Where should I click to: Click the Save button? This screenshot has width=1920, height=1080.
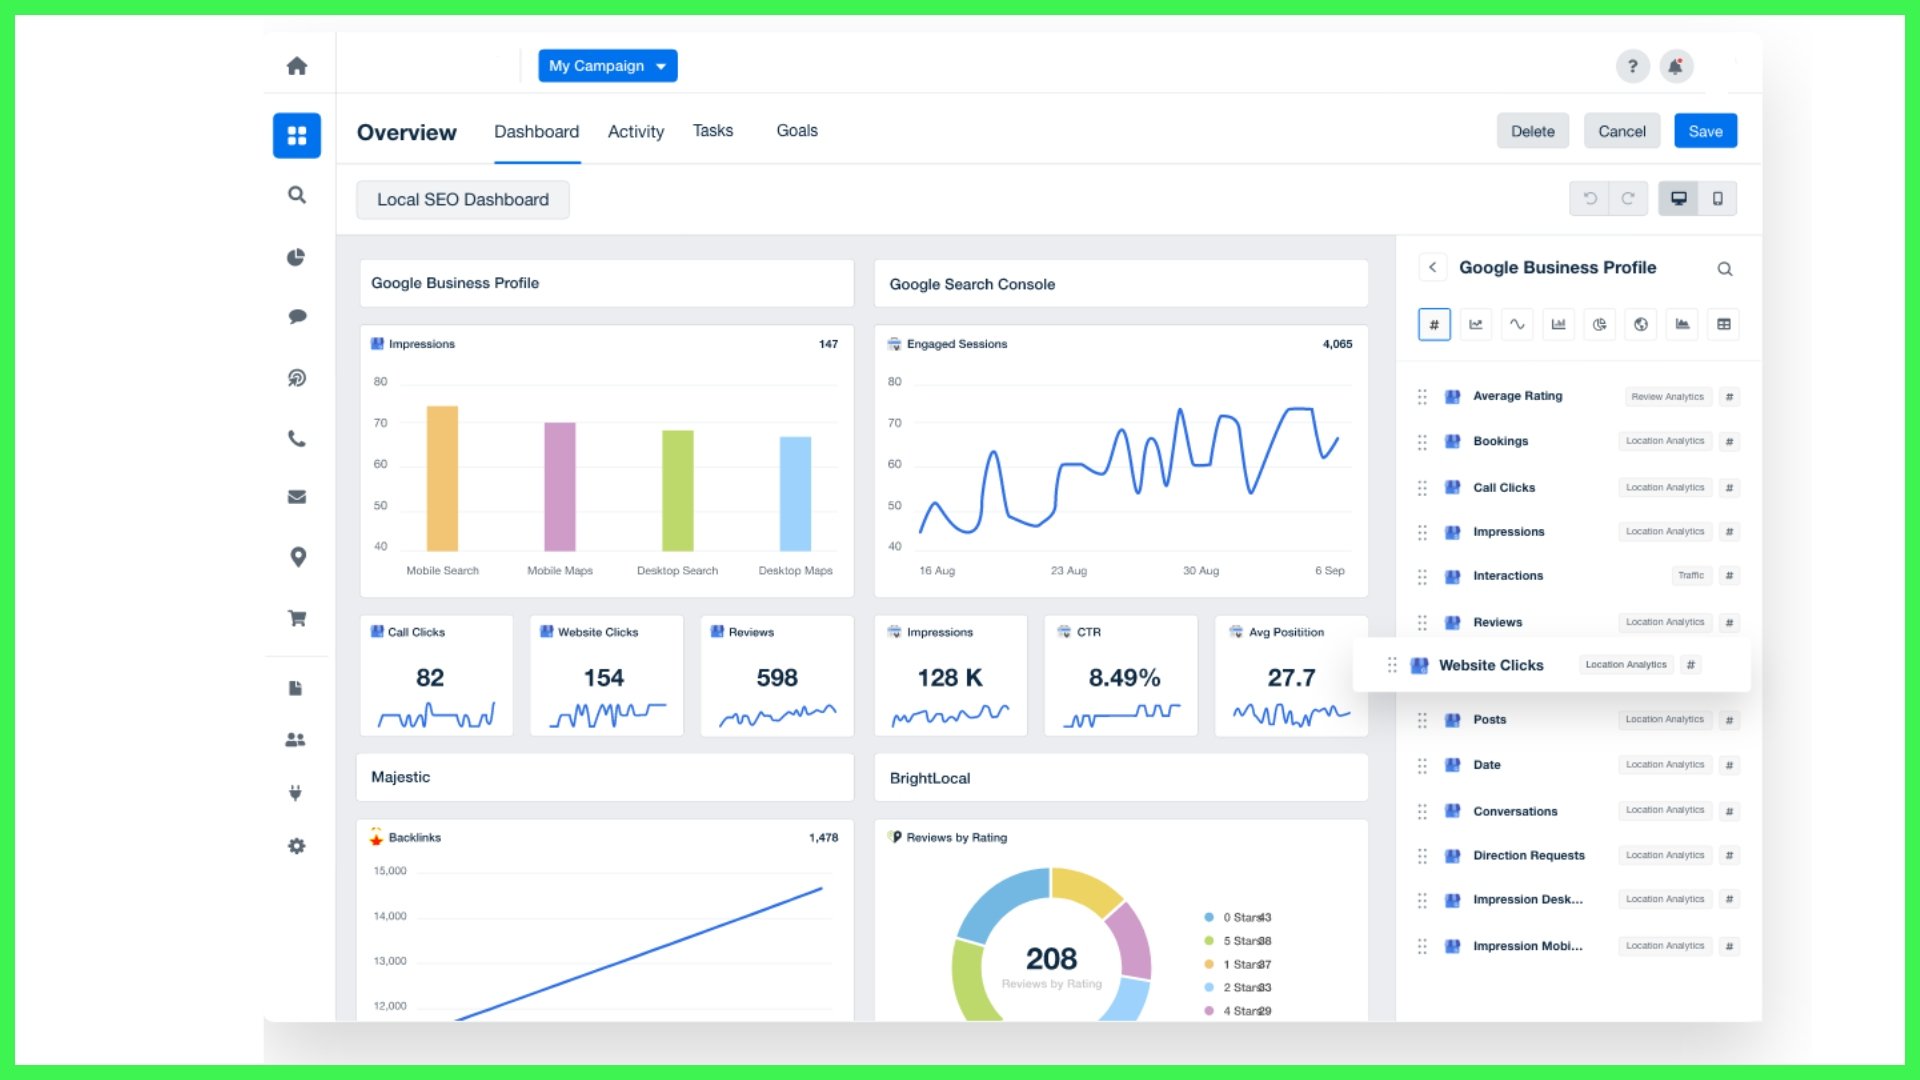point(1705,131)
